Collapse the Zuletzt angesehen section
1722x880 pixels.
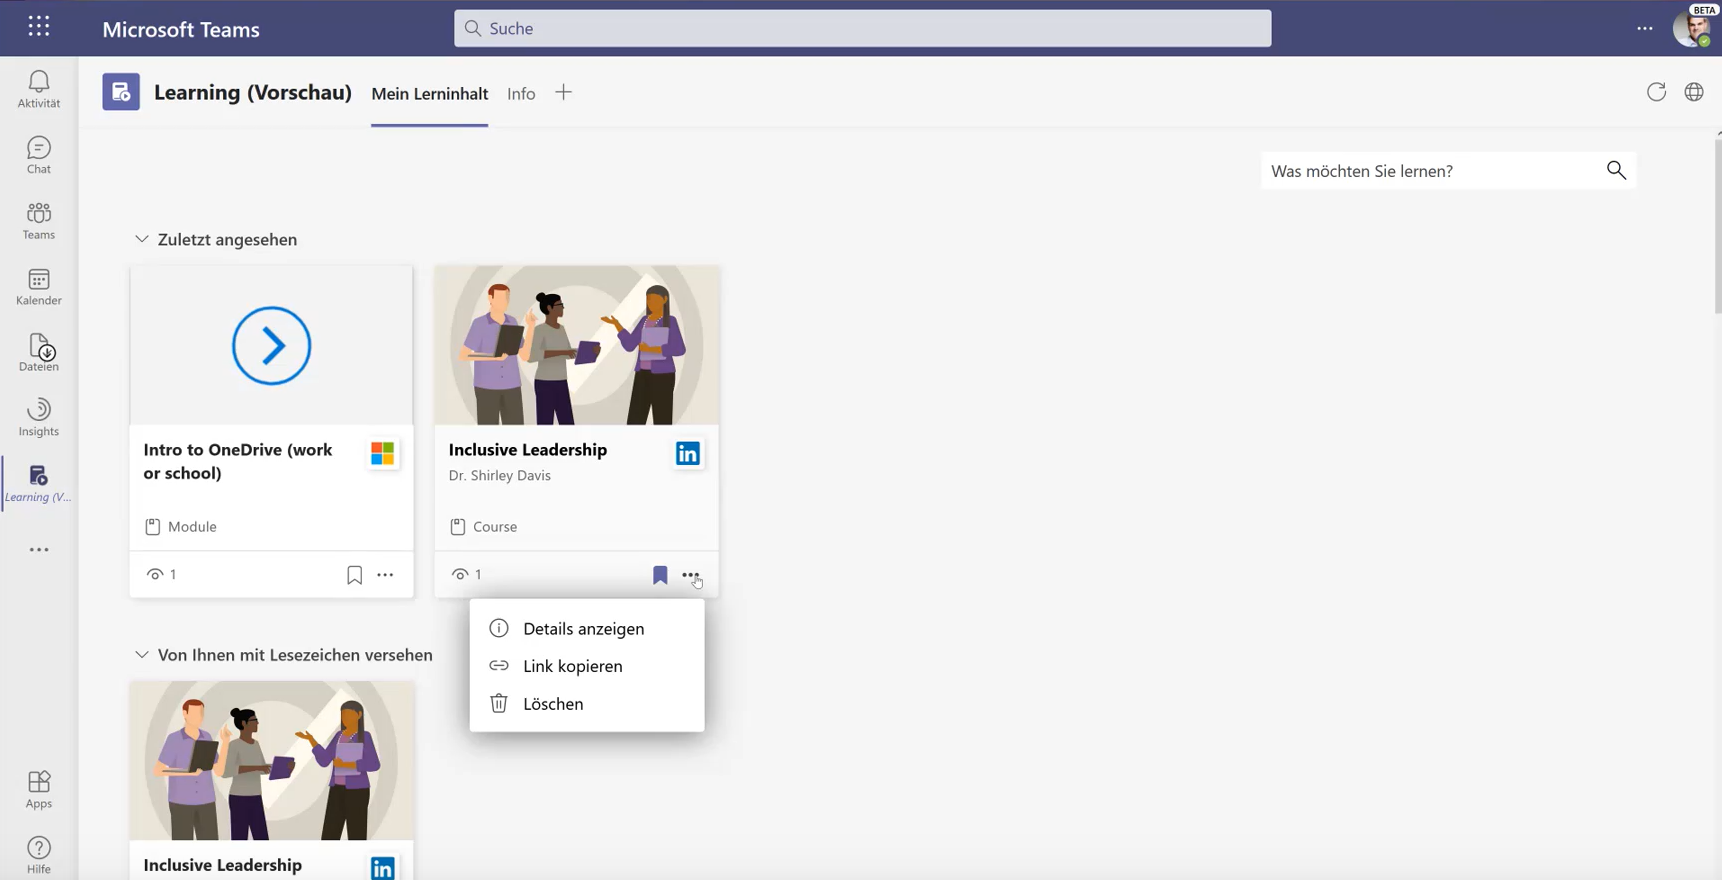click(x=142, y=239)
